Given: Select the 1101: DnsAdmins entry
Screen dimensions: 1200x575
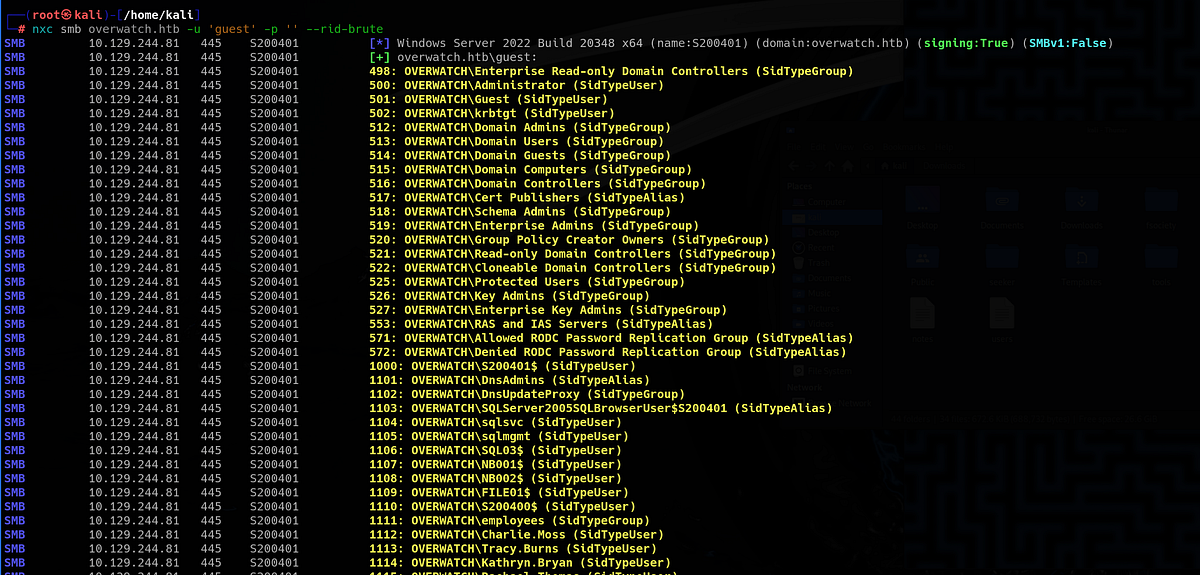Looking at the screenshot, I should pyautogui.click(x=509, y=380).
